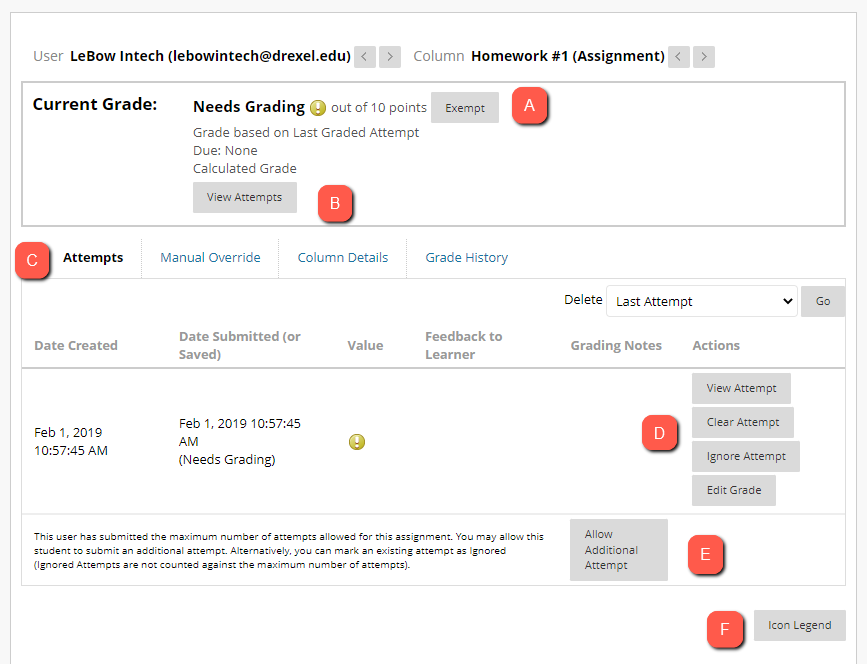
Task: Click 'Grade based on Last Graded Attempt'
Action: click(x=306, y=133)
